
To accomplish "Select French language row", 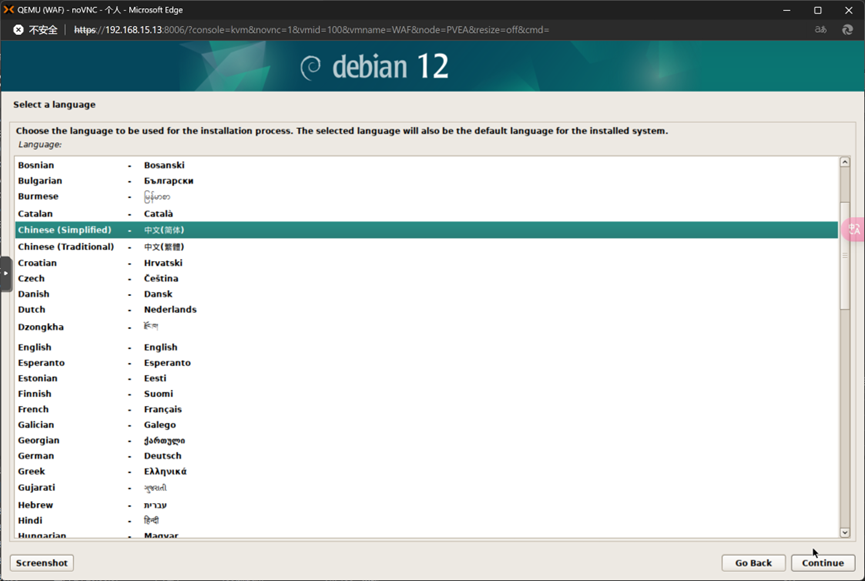I will coord(426,409).
